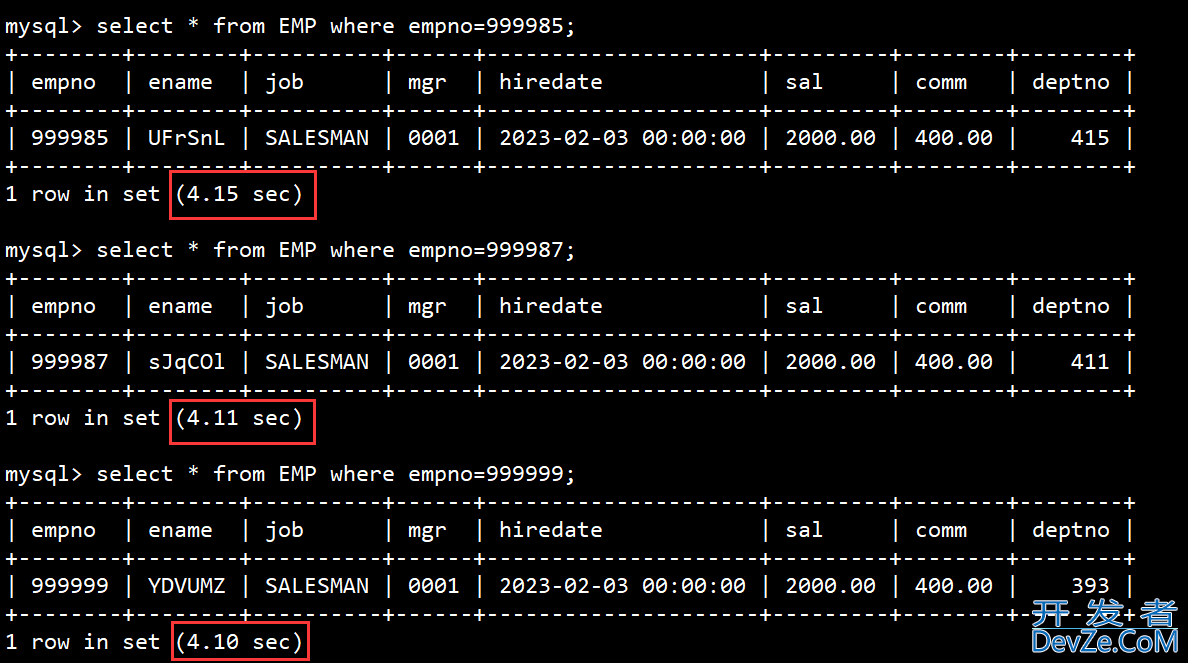Select the empno value 999985 in first result

[x=70, y=138]
